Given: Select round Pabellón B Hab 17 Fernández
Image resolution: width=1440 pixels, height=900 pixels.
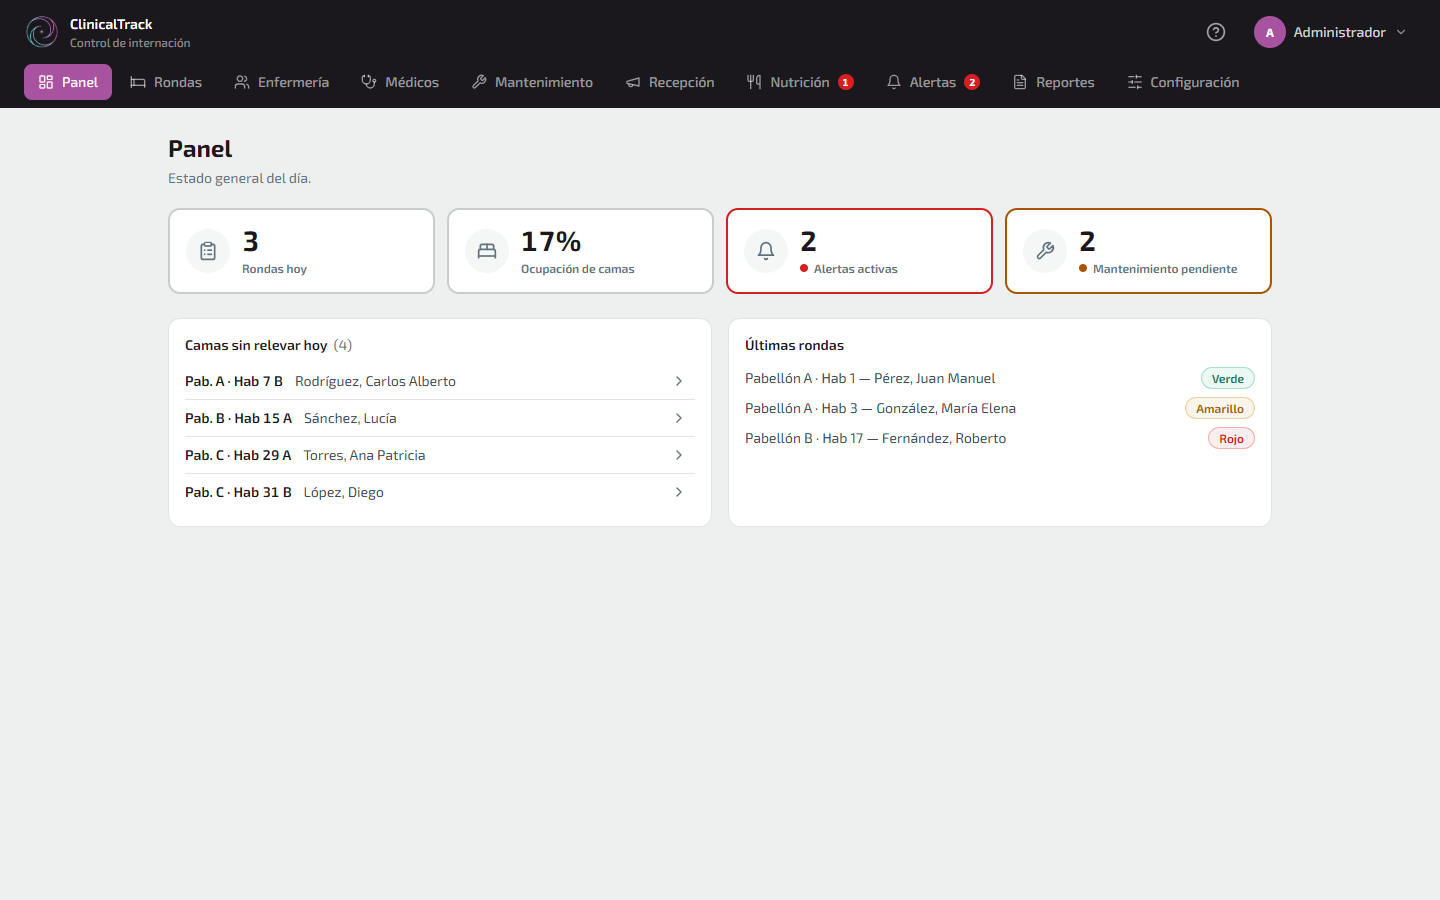Looking at the screenshot, I should pos(1000,438).
